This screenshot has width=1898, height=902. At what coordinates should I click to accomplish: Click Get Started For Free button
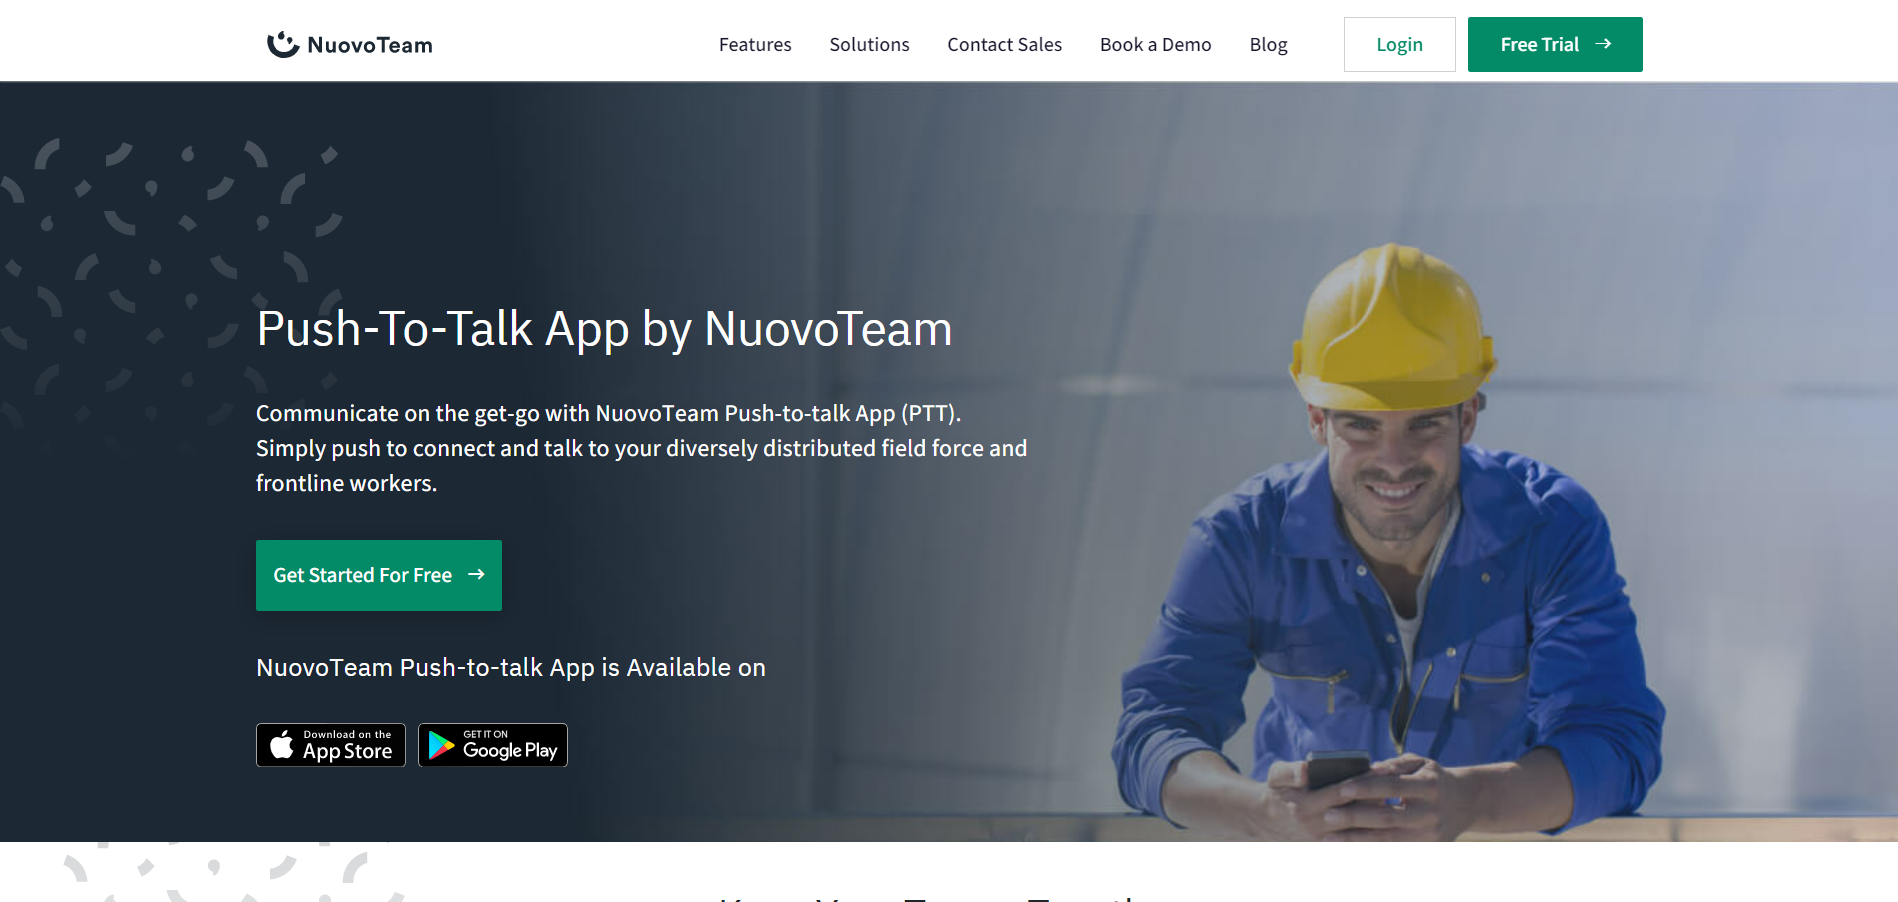(379, 575)
